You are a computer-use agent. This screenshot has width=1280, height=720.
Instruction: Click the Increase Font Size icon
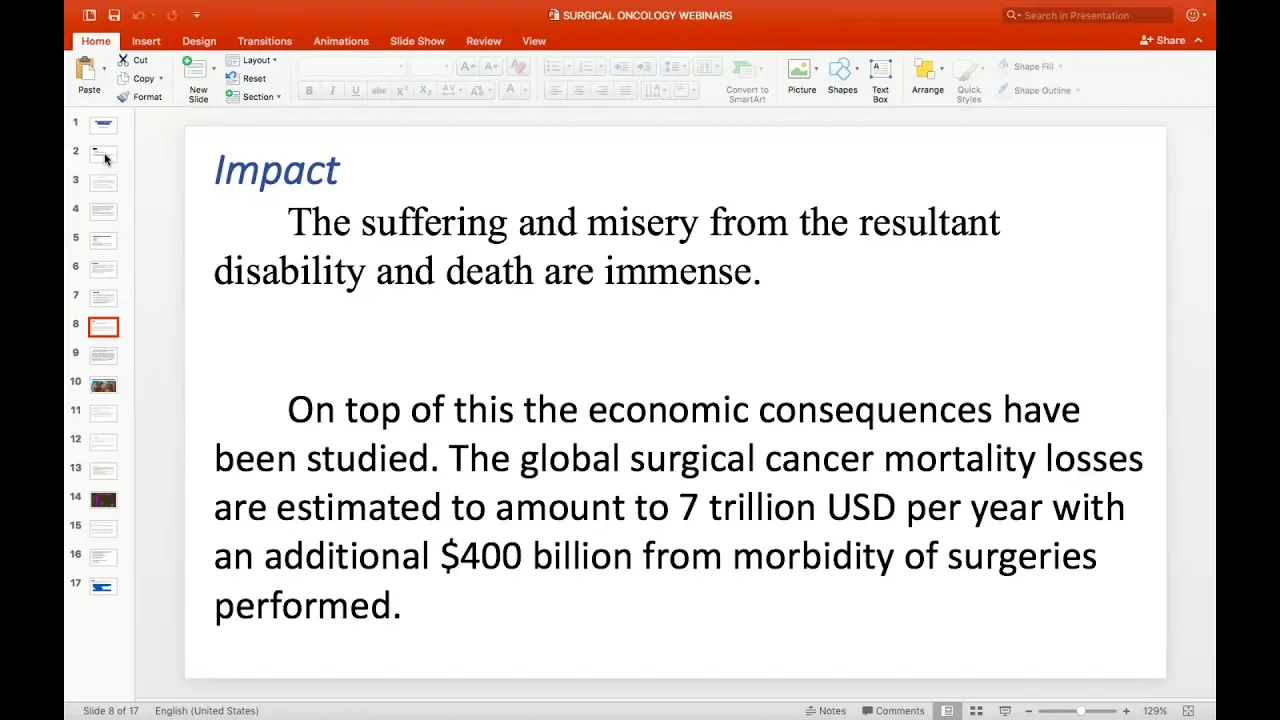click(x=467, y=67)
